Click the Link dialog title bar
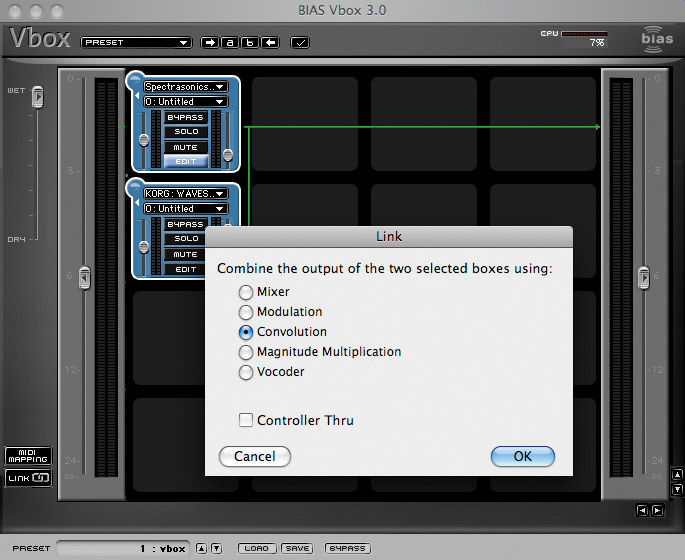 (389, 236)
